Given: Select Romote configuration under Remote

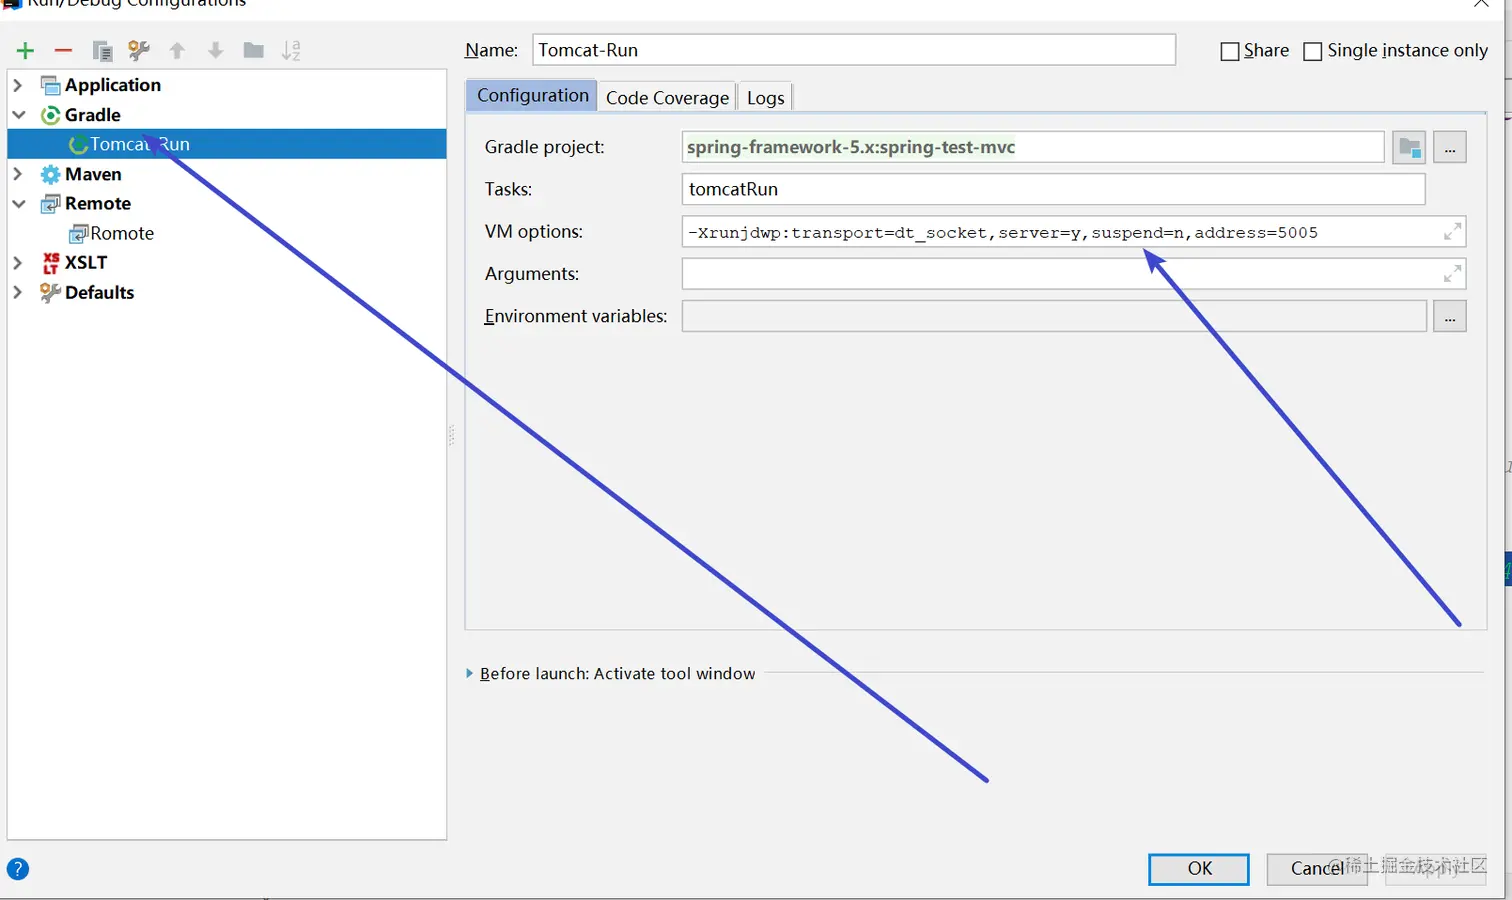Looking at the screenshot, I should point(122,233).
